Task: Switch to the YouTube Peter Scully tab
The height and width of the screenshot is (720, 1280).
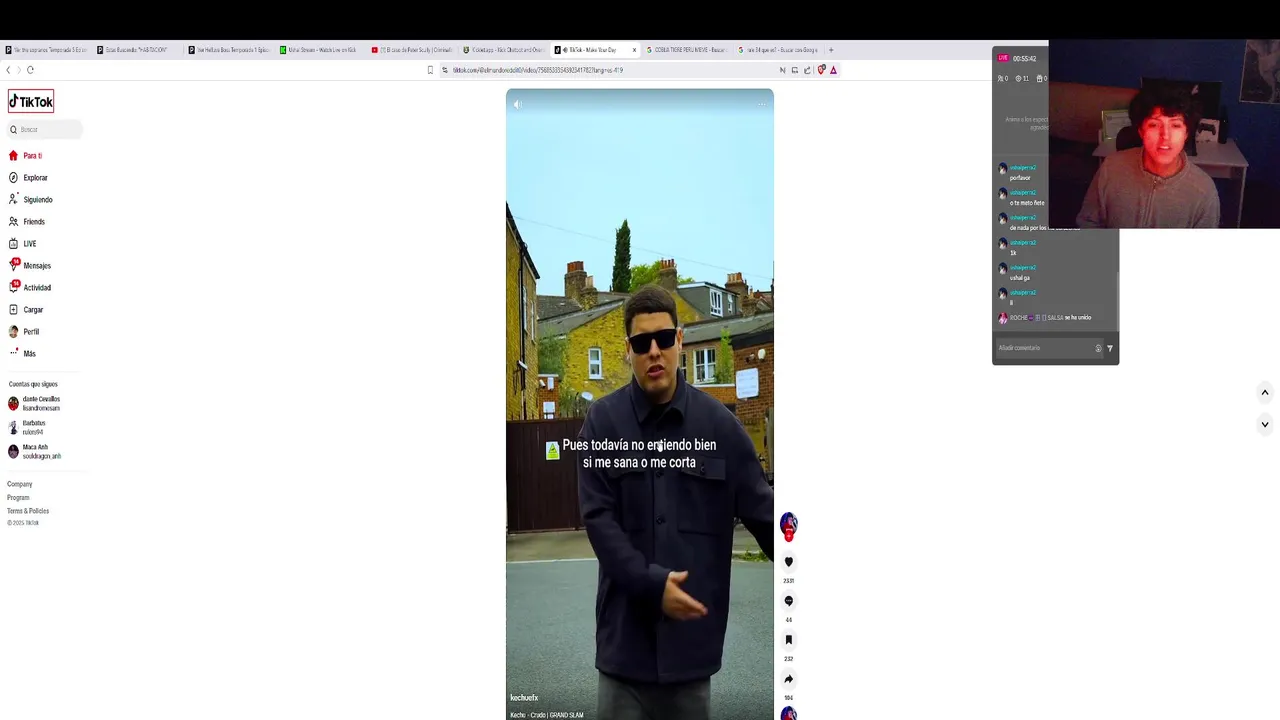Action: click(412, 50)
